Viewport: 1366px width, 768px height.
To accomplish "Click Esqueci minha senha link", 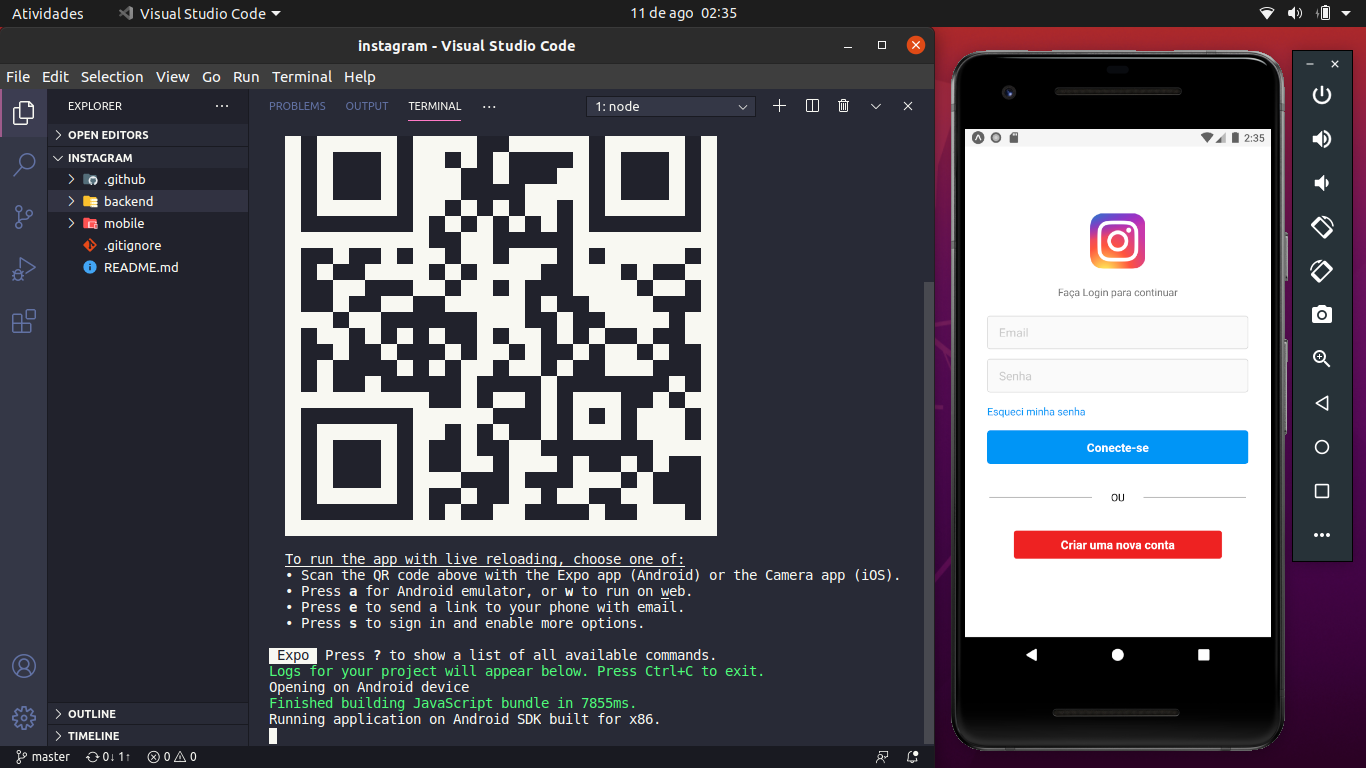I will click(1036, 412).
